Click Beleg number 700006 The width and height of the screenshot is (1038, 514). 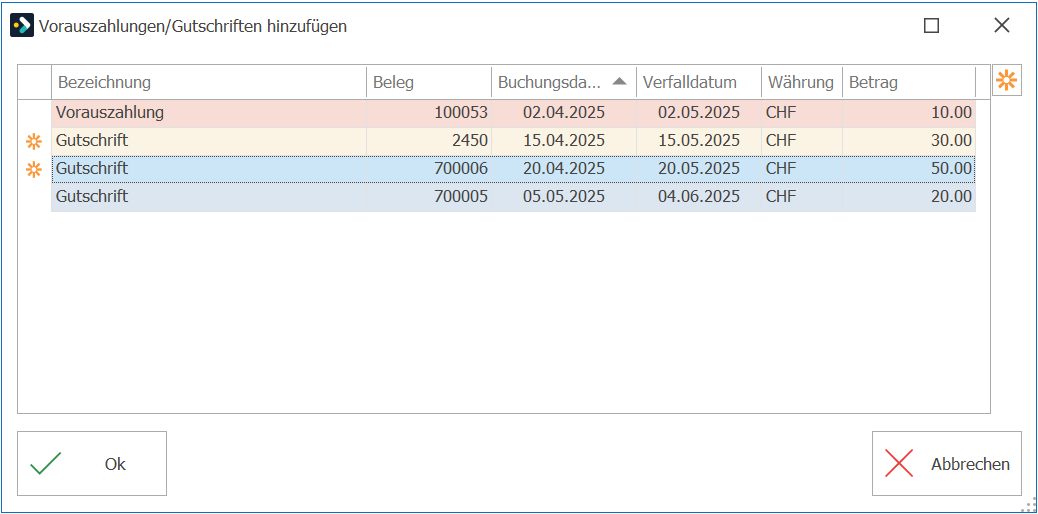pyautogui.click(x=461, y=170)
